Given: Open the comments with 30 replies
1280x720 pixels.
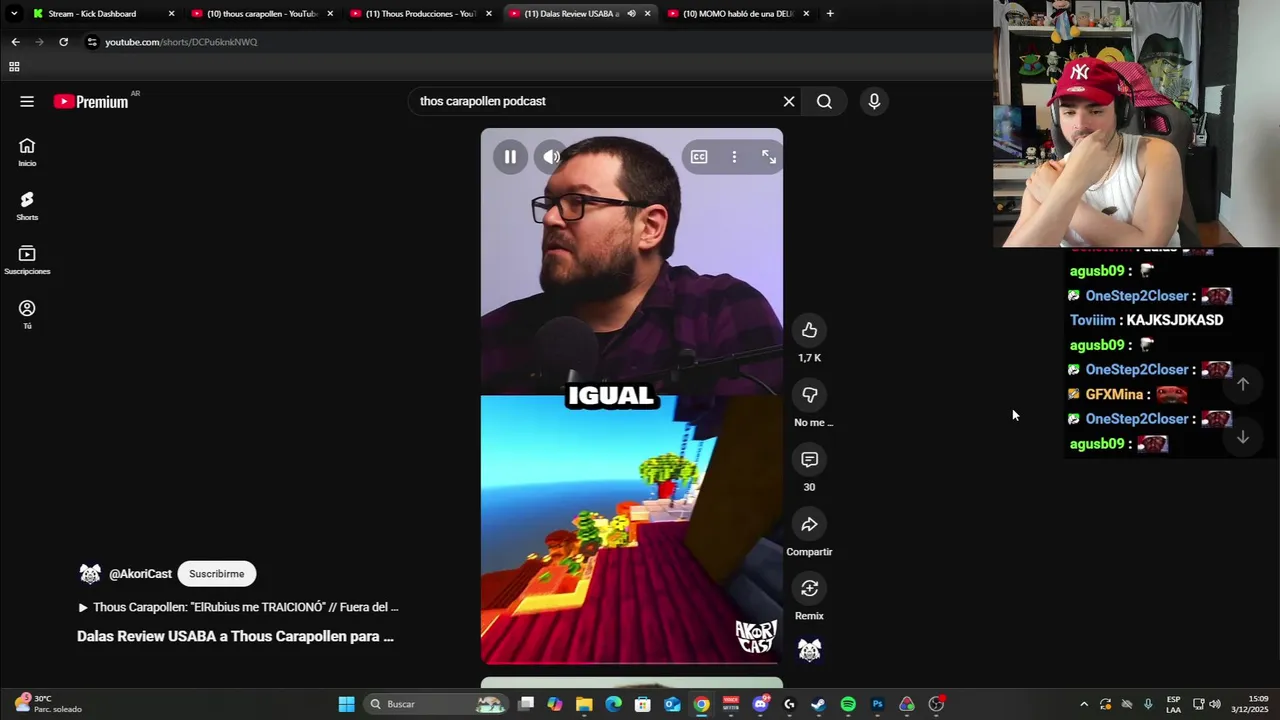Looking at the screenshot, I should (809, 460).
